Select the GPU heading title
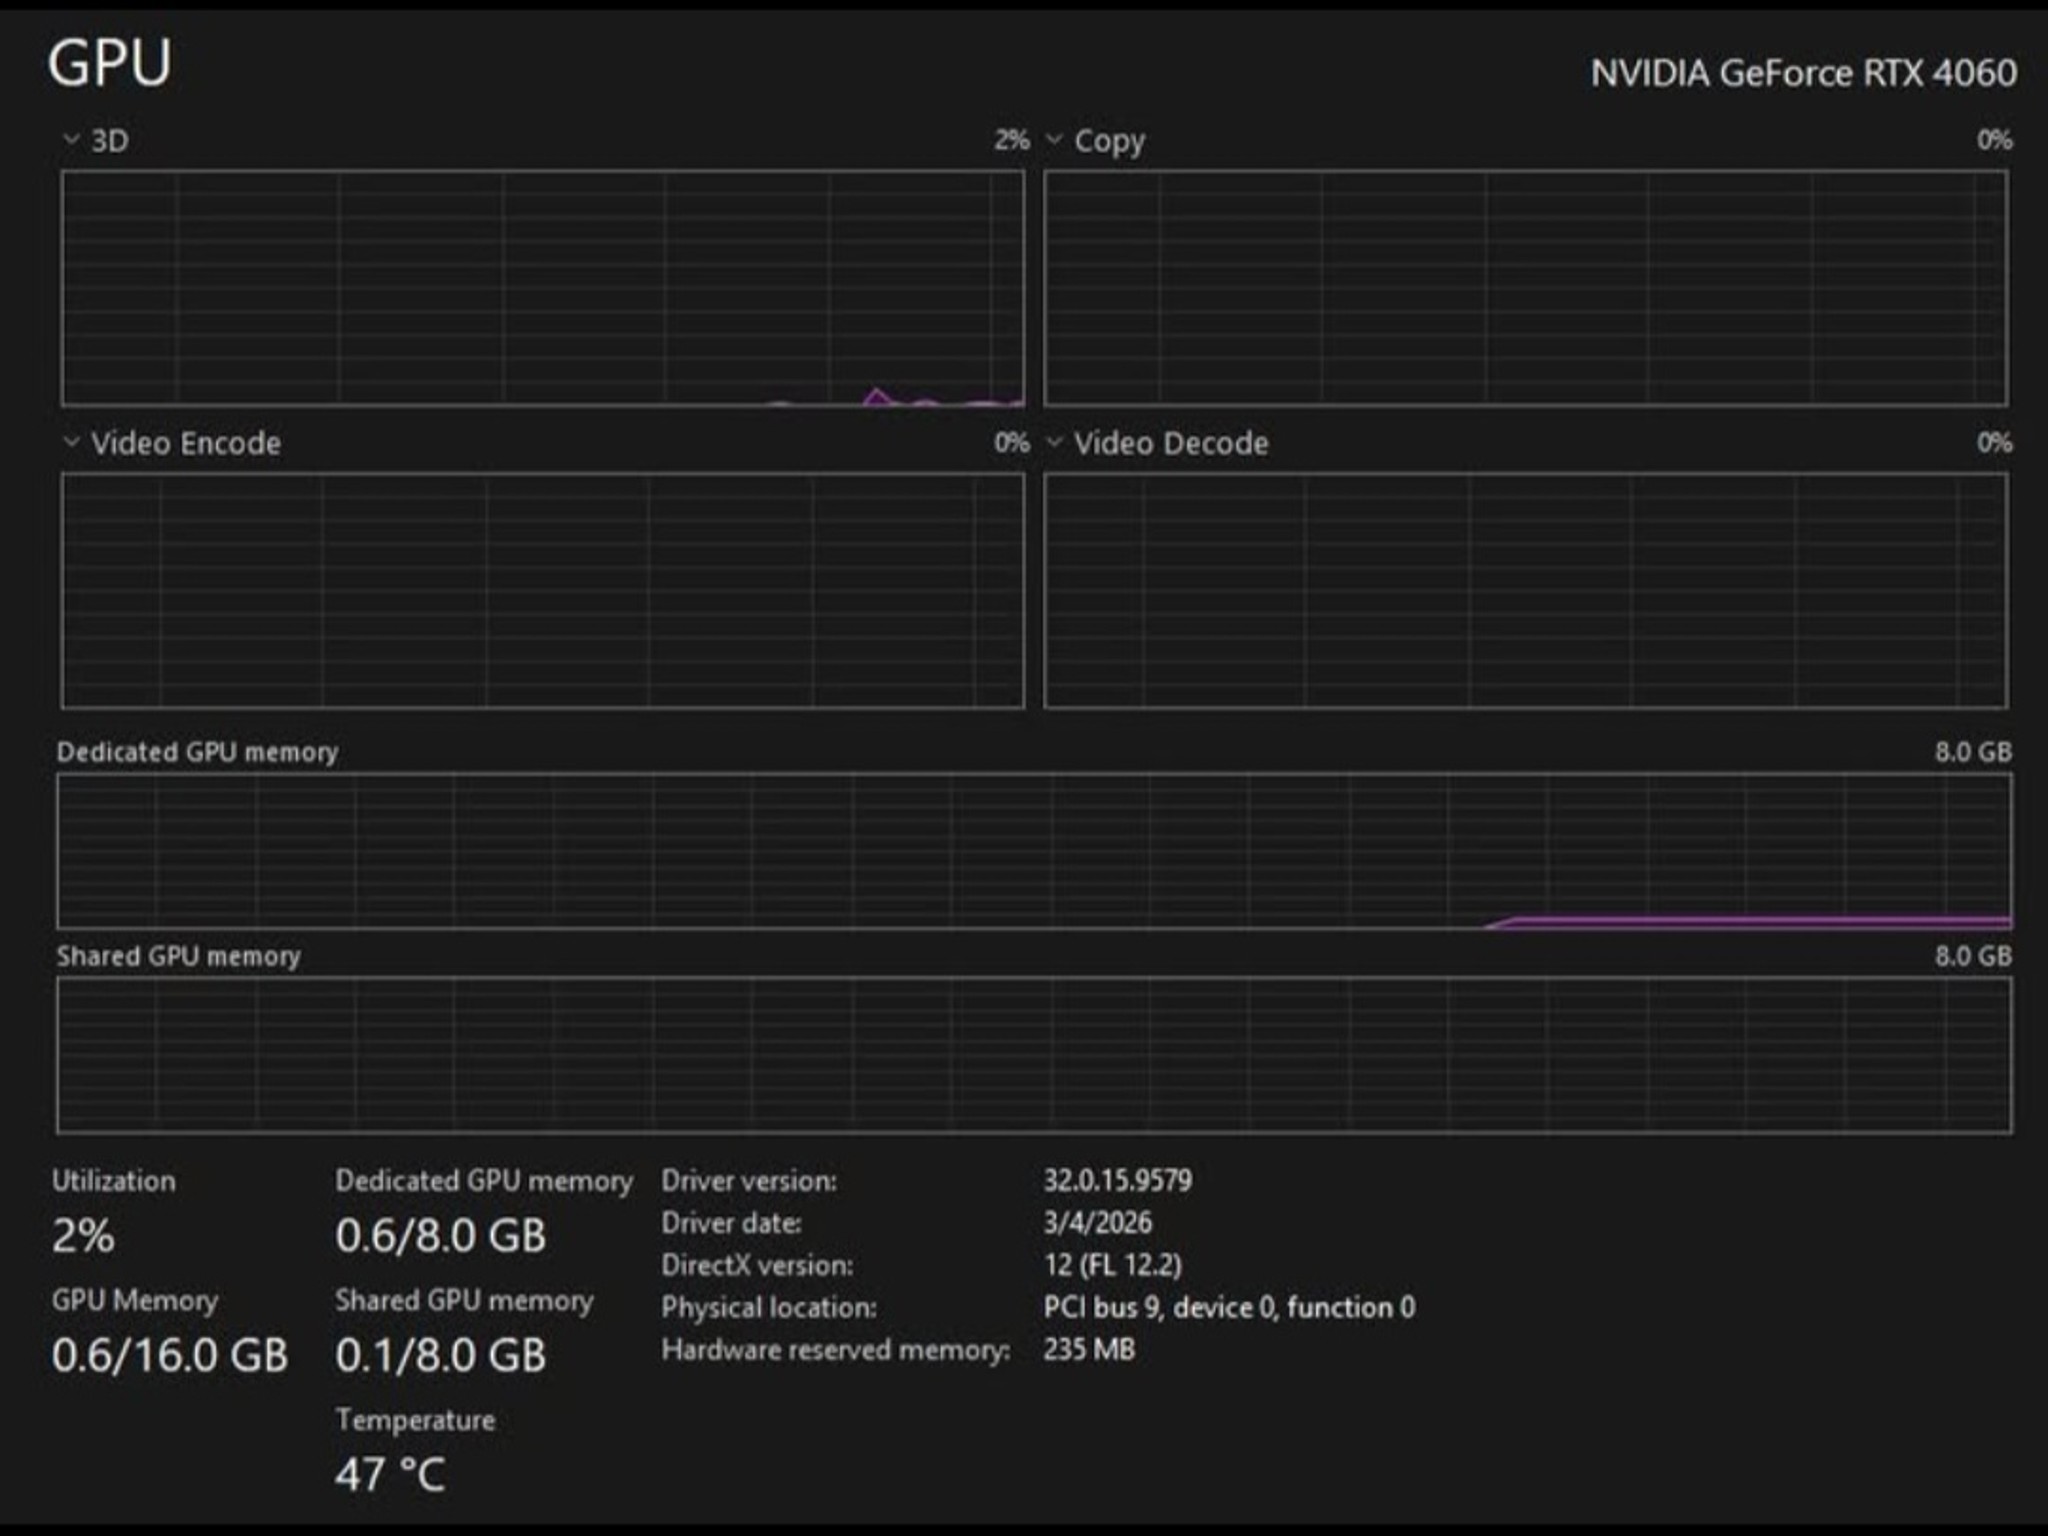The width and height of the screenshot is (2048, 1536). (110, 63)
